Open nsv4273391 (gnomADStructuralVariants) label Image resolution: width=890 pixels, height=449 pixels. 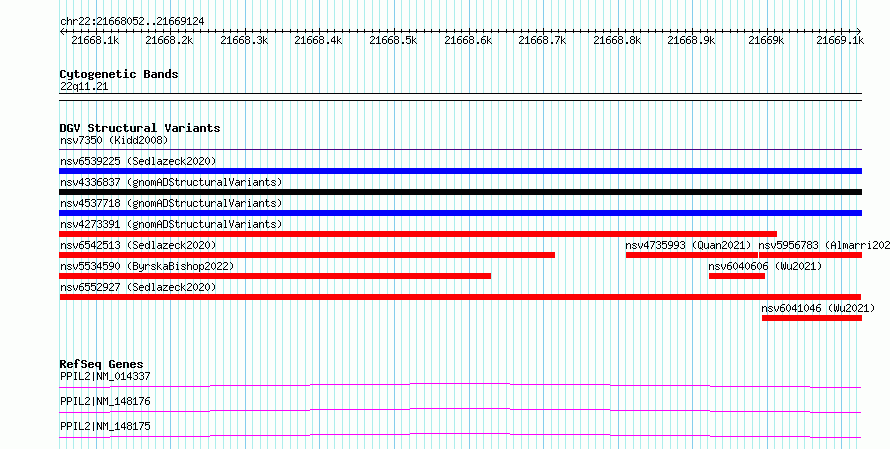tap(171, 224)
